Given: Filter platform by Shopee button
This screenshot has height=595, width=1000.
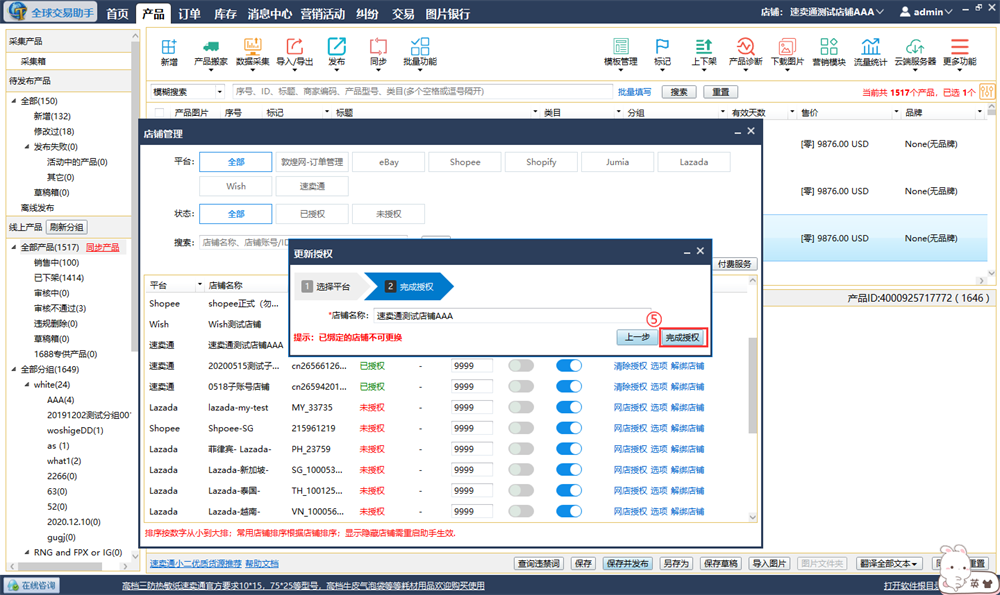Looking at the screenshot, I should (465, 162).
